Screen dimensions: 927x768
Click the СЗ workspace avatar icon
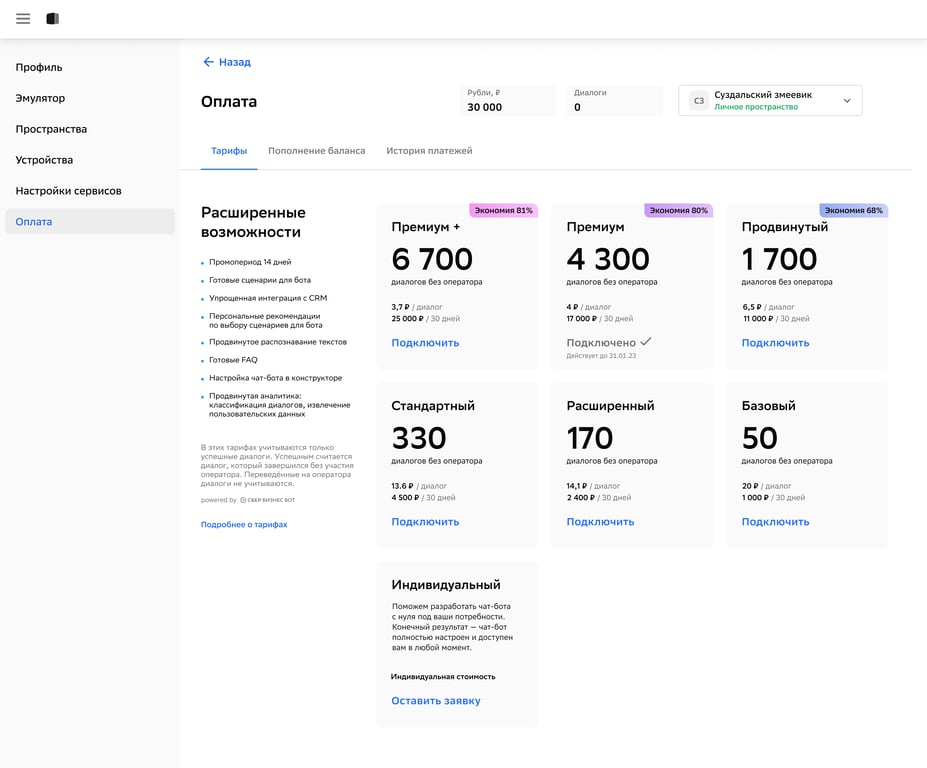point(699,100)
